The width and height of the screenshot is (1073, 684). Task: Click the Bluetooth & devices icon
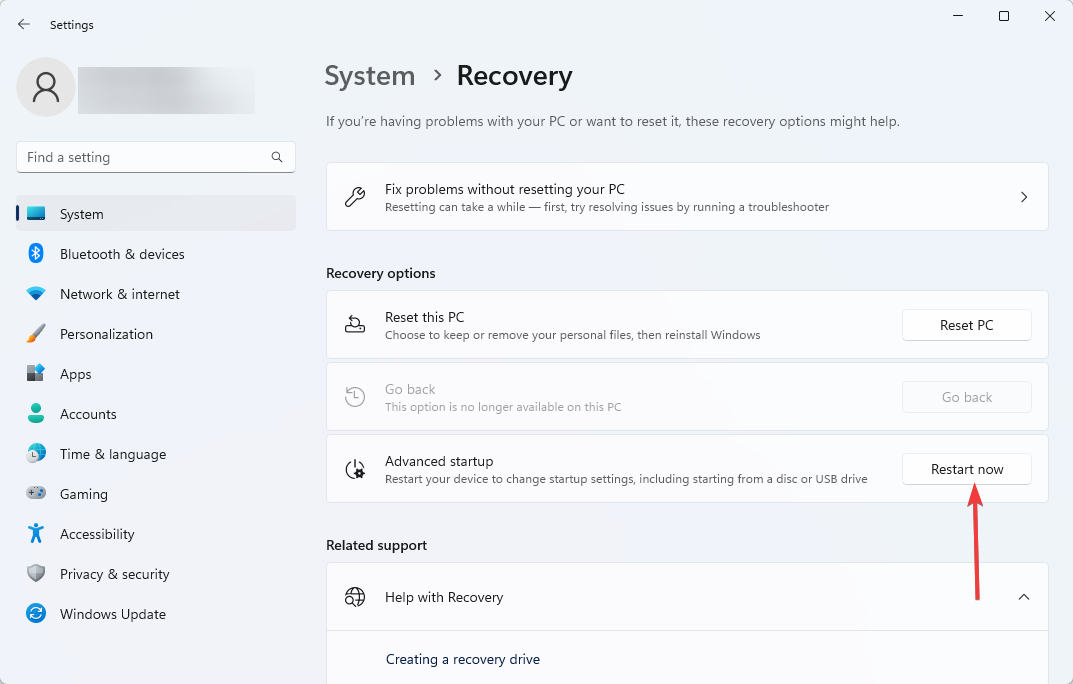point(36,254)
